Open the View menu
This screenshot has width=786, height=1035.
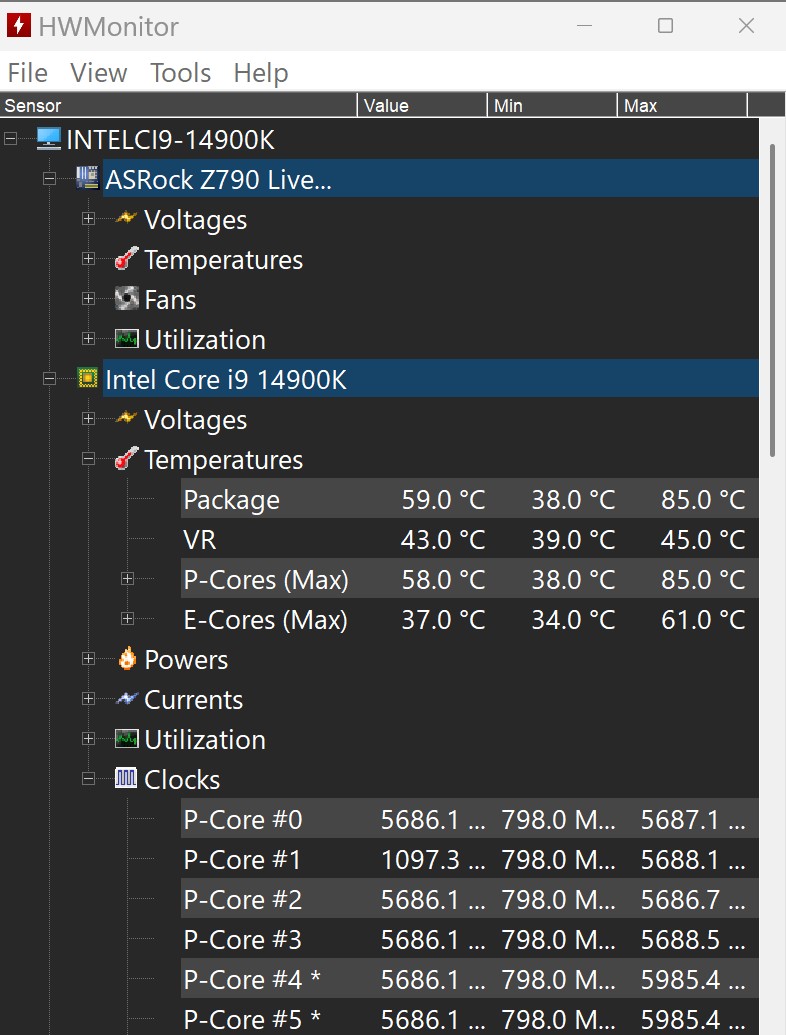98,73
